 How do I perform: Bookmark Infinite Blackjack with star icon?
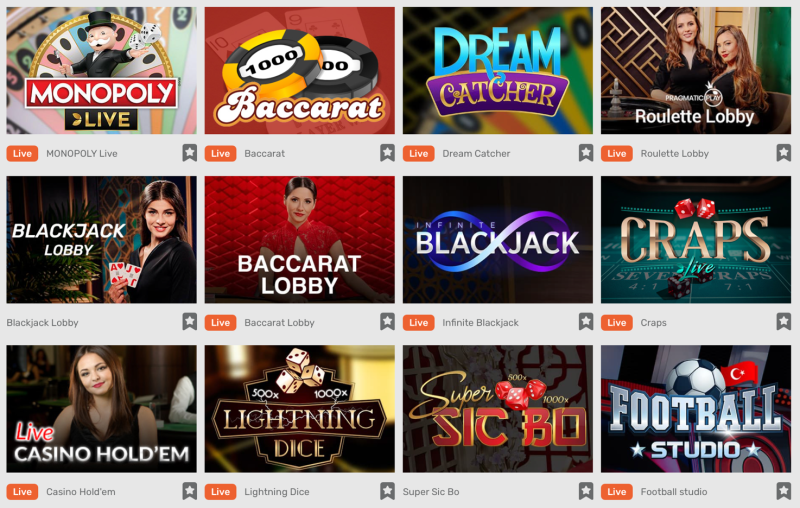(x=586, y=322)
